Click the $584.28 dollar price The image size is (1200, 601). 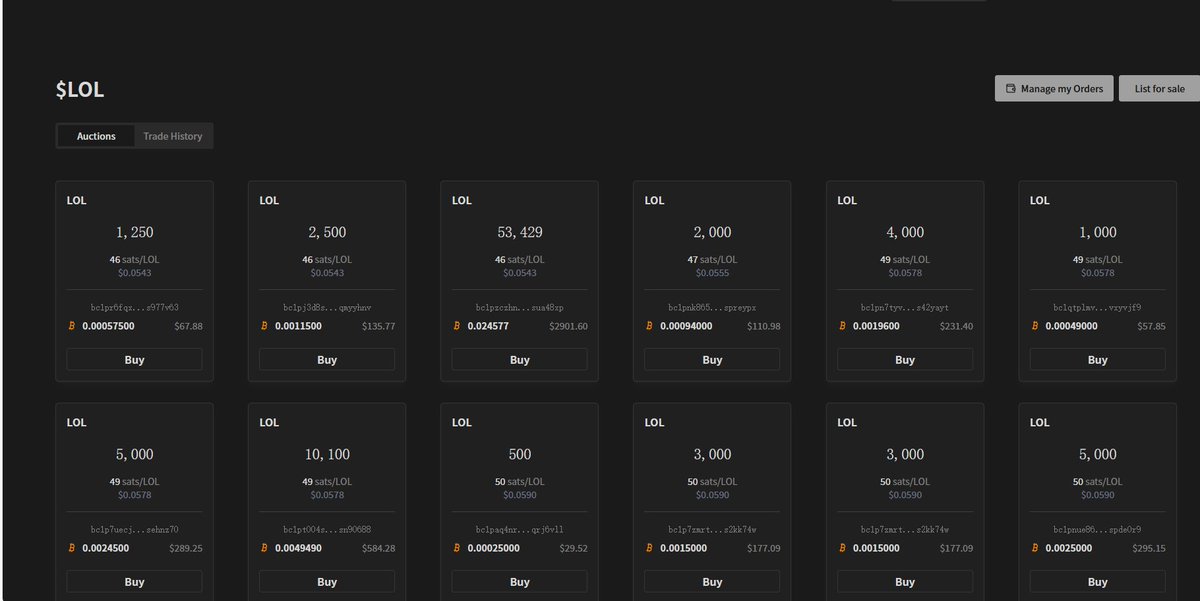pyautogui.click(x=378, y=548)
